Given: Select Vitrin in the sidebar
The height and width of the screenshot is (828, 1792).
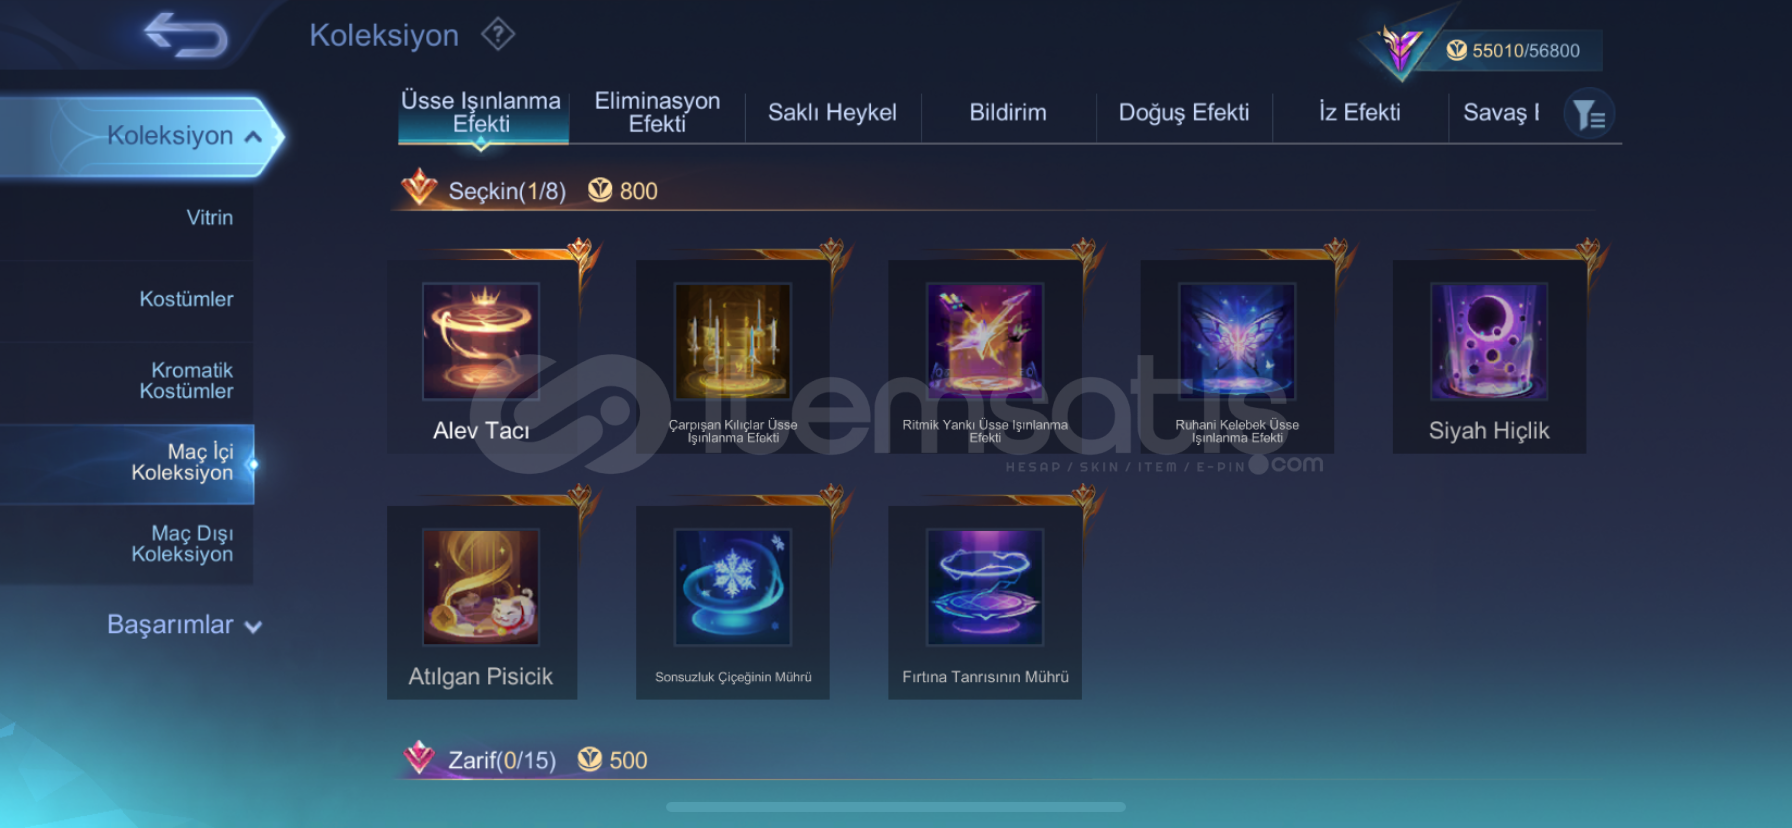Looking at the screenshot, I should click(x=209, y=218).
